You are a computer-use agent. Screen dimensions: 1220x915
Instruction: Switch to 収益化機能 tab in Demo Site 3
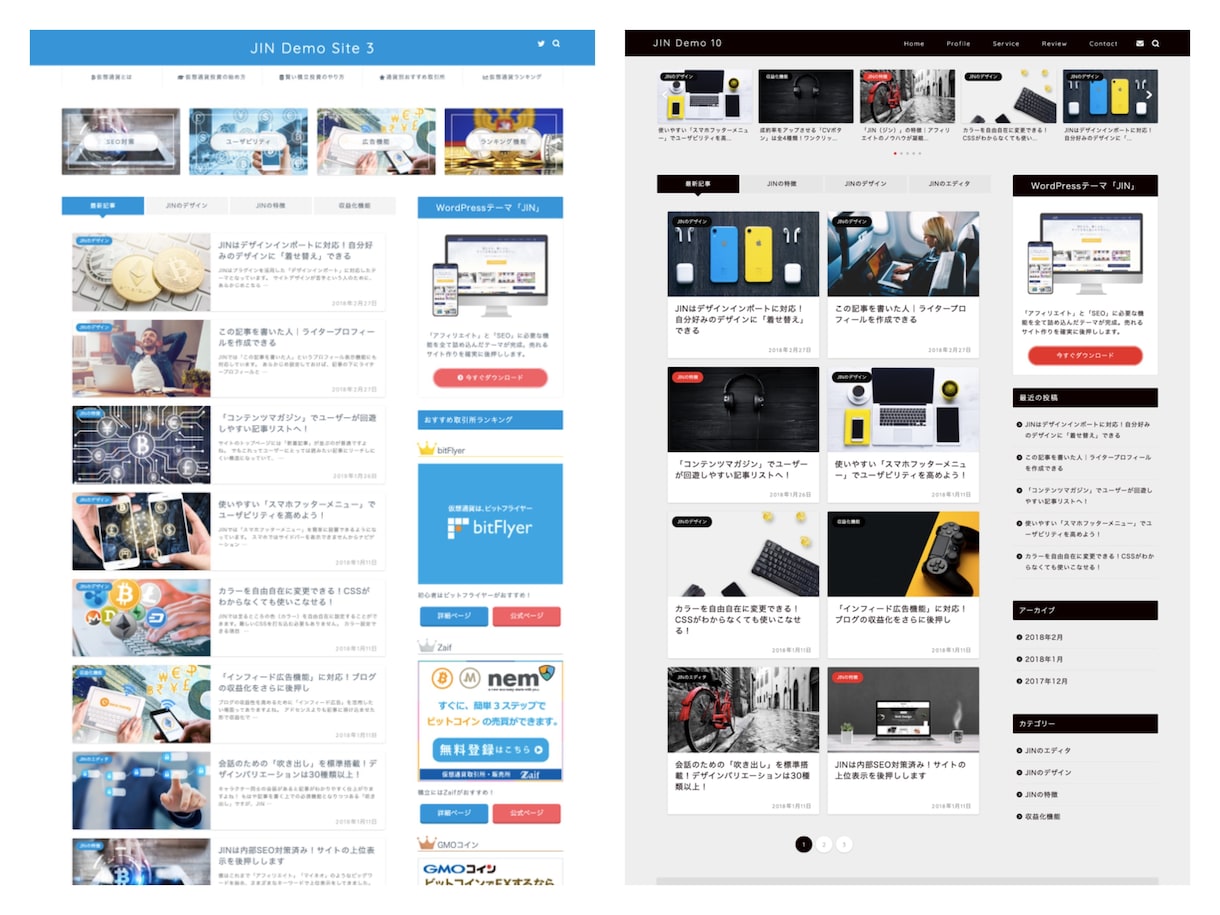click(x=354, y=206)
